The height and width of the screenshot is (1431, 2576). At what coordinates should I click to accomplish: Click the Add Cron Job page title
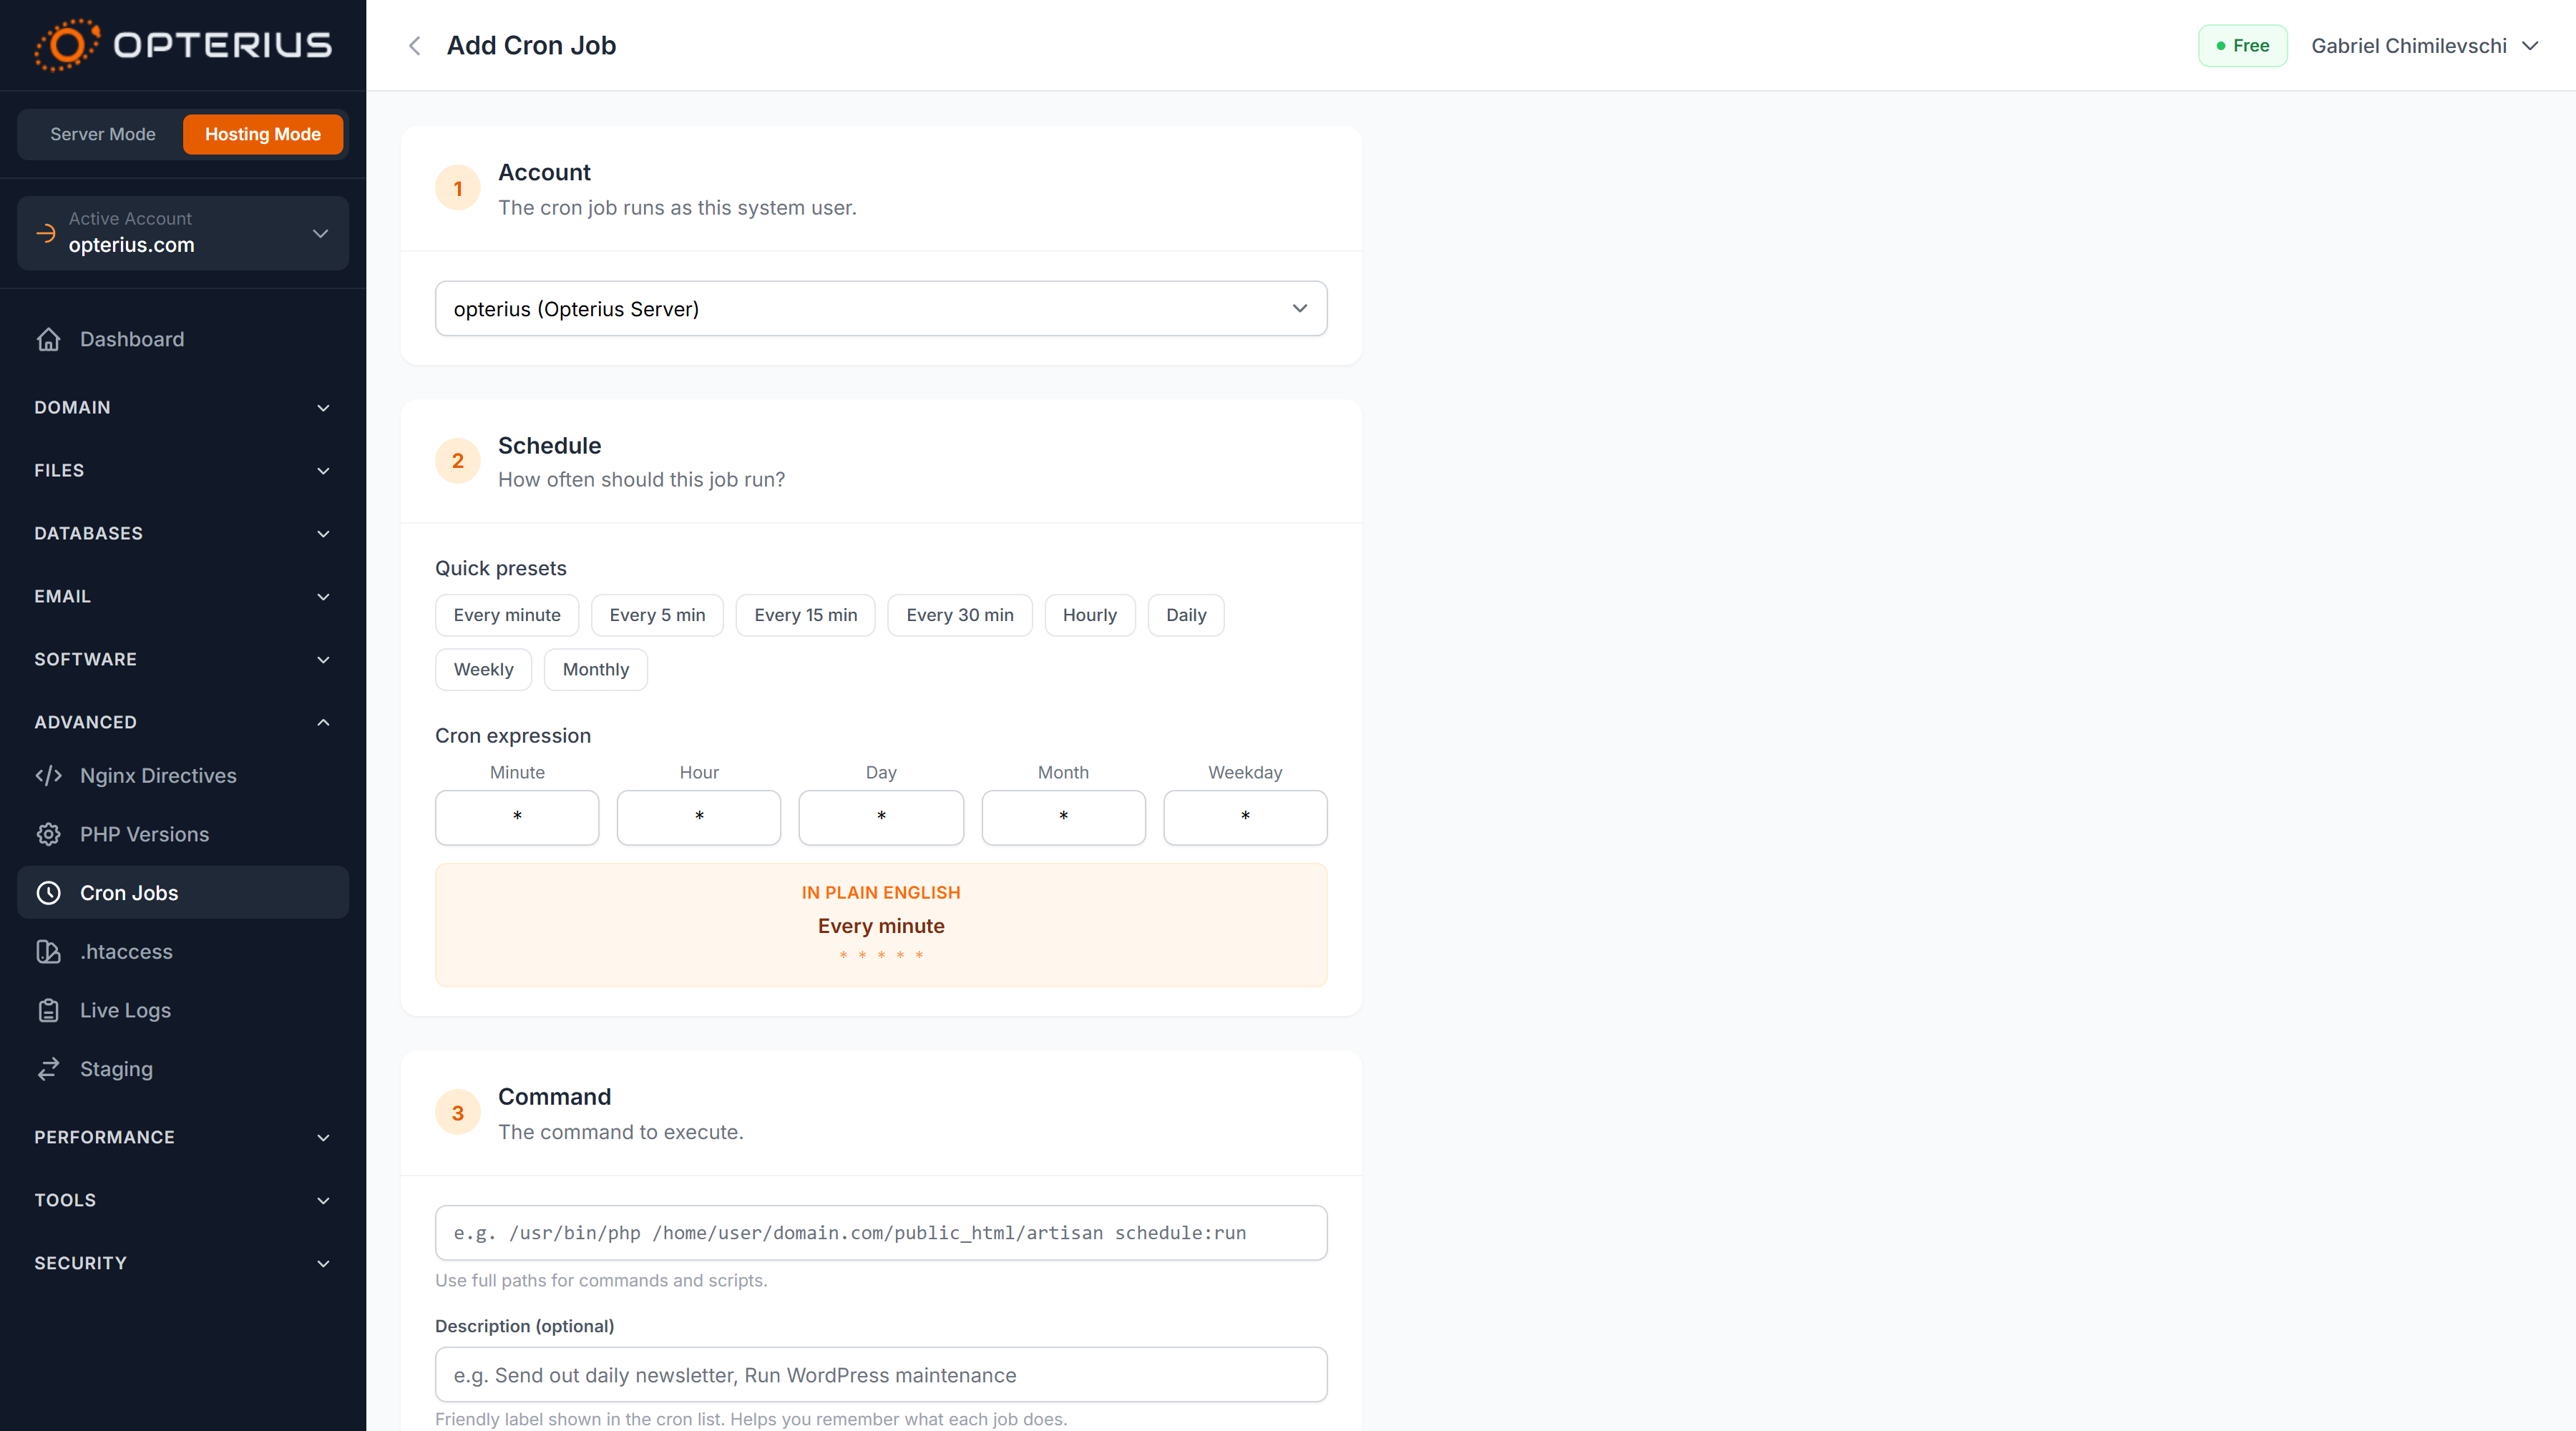531,46
